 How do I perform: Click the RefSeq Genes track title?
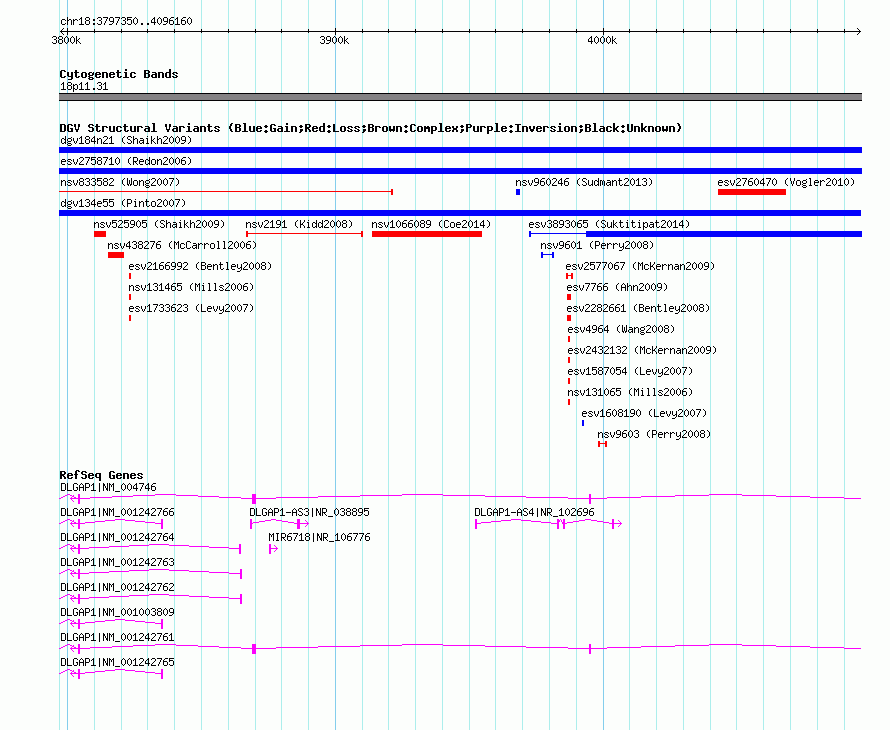(x=101, y=475)
